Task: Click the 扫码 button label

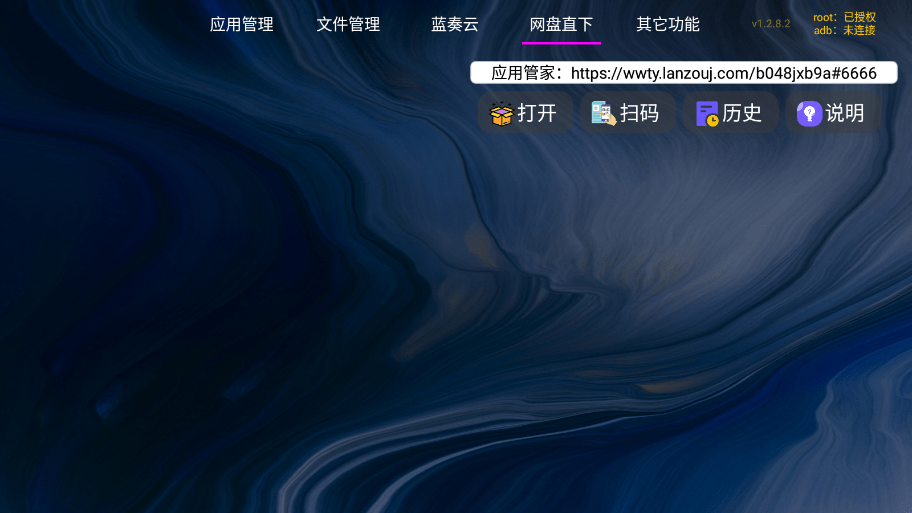Action: (639, 113)
